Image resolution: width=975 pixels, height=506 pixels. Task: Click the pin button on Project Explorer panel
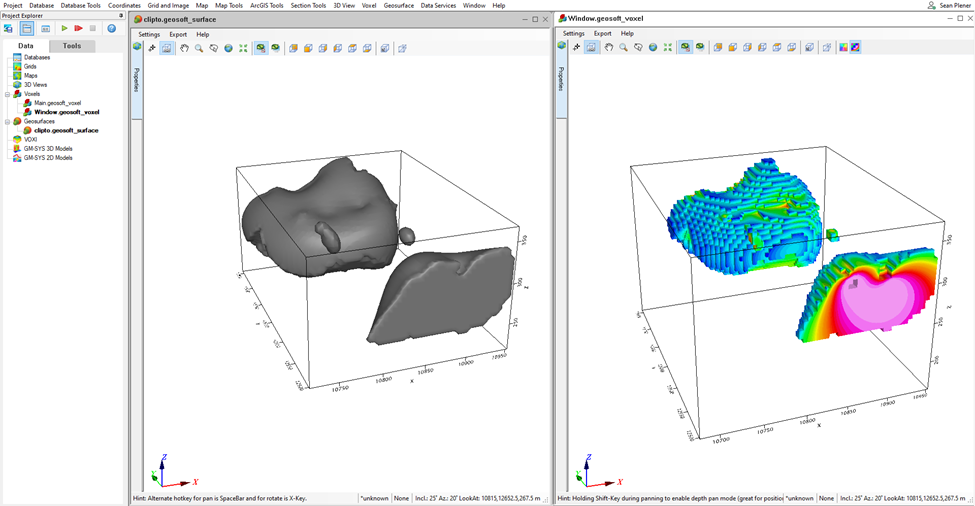(120, 16)
